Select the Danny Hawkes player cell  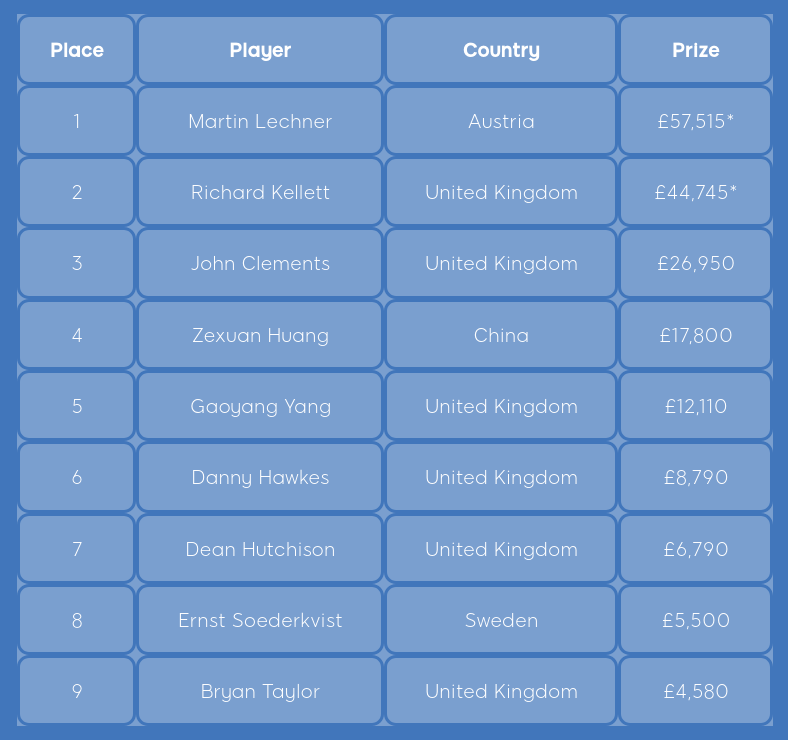[x=260, y=477]
